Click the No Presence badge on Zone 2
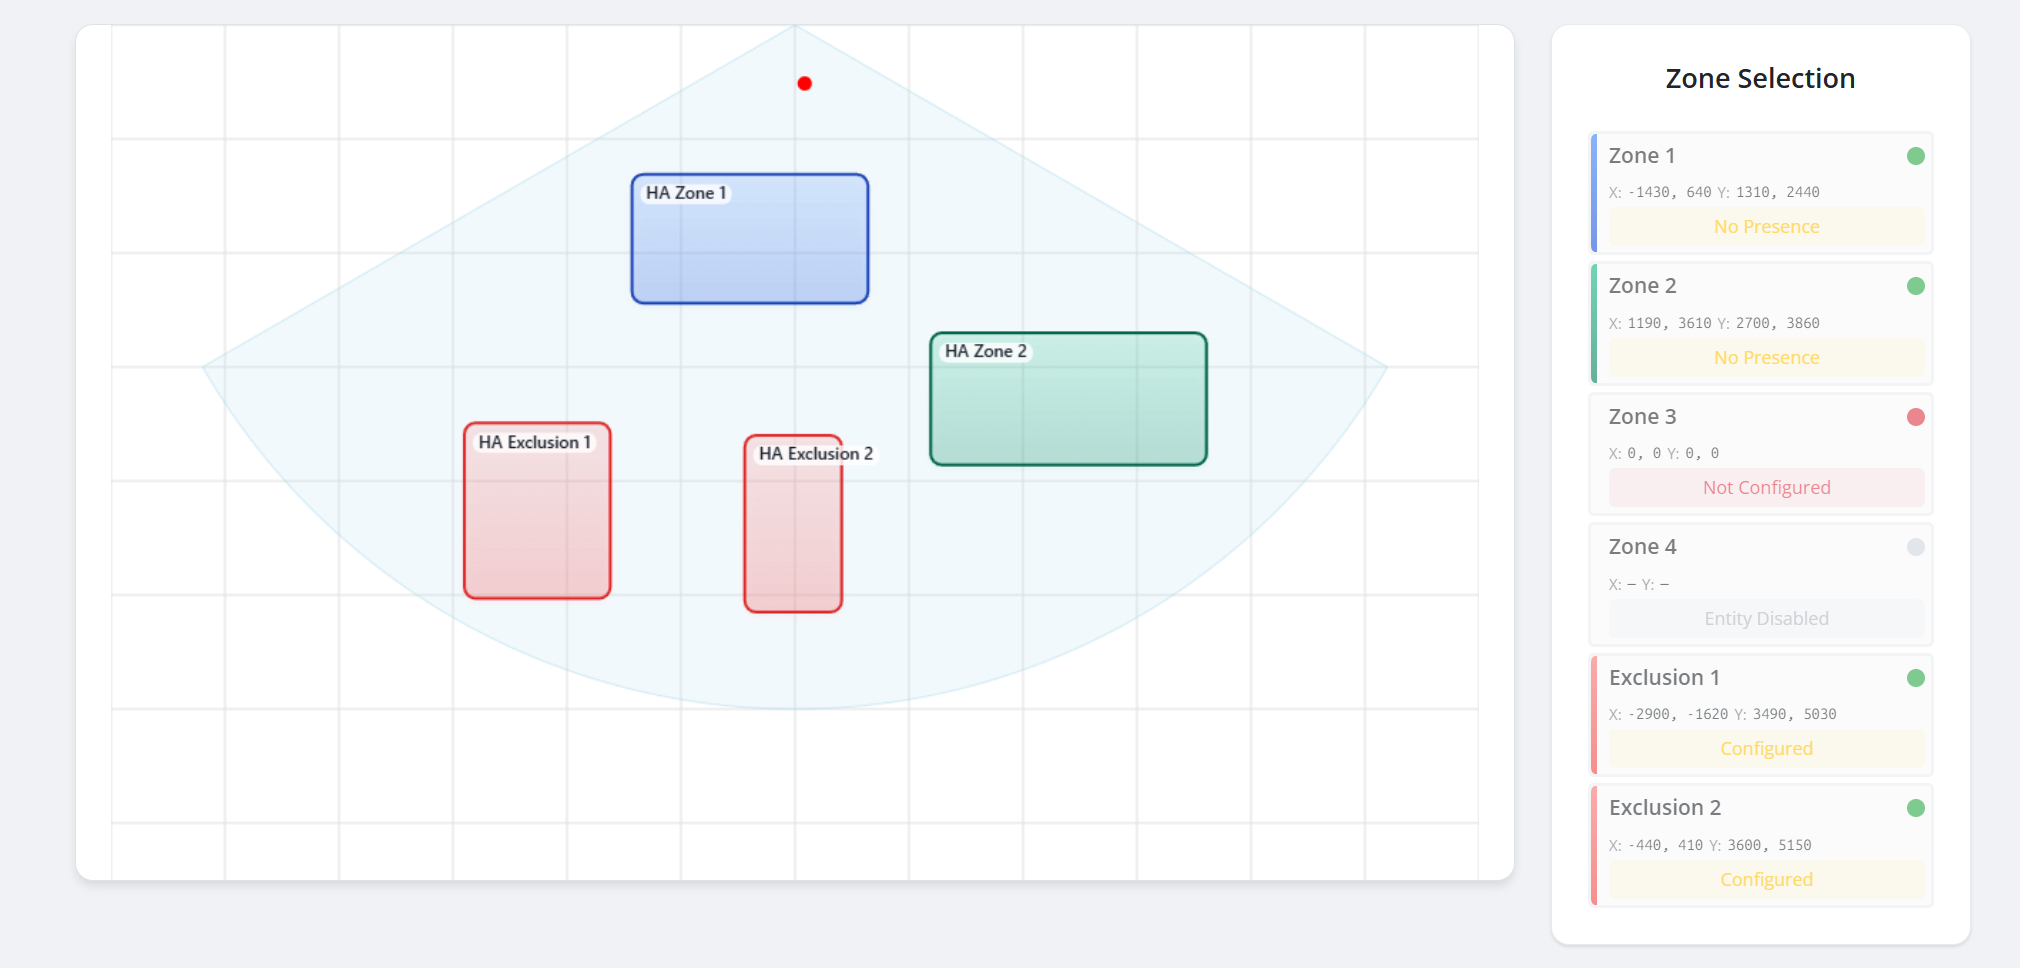Image resolution: width=2020 pixels, height=968 pixels. pos(1766,357)
